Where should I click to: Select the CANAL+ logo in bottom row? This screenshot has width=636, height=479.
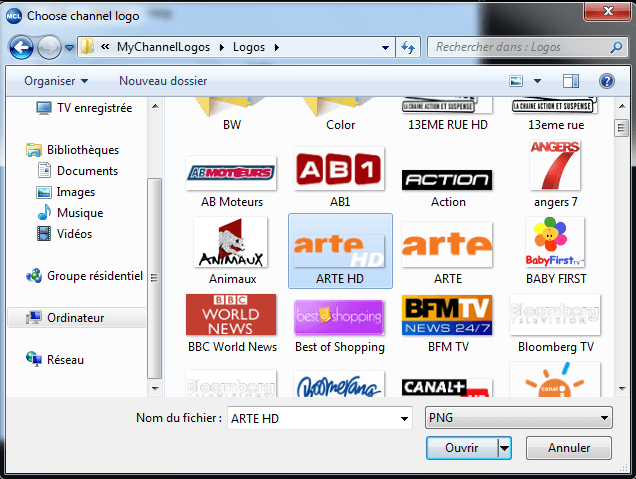pos(447,387)
